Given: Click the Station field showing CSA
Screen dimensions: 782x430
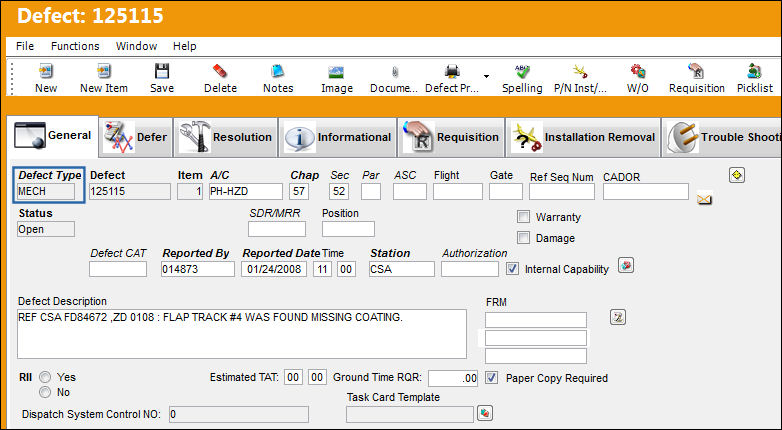Looking at the screenshot, I should pos(402,269).
